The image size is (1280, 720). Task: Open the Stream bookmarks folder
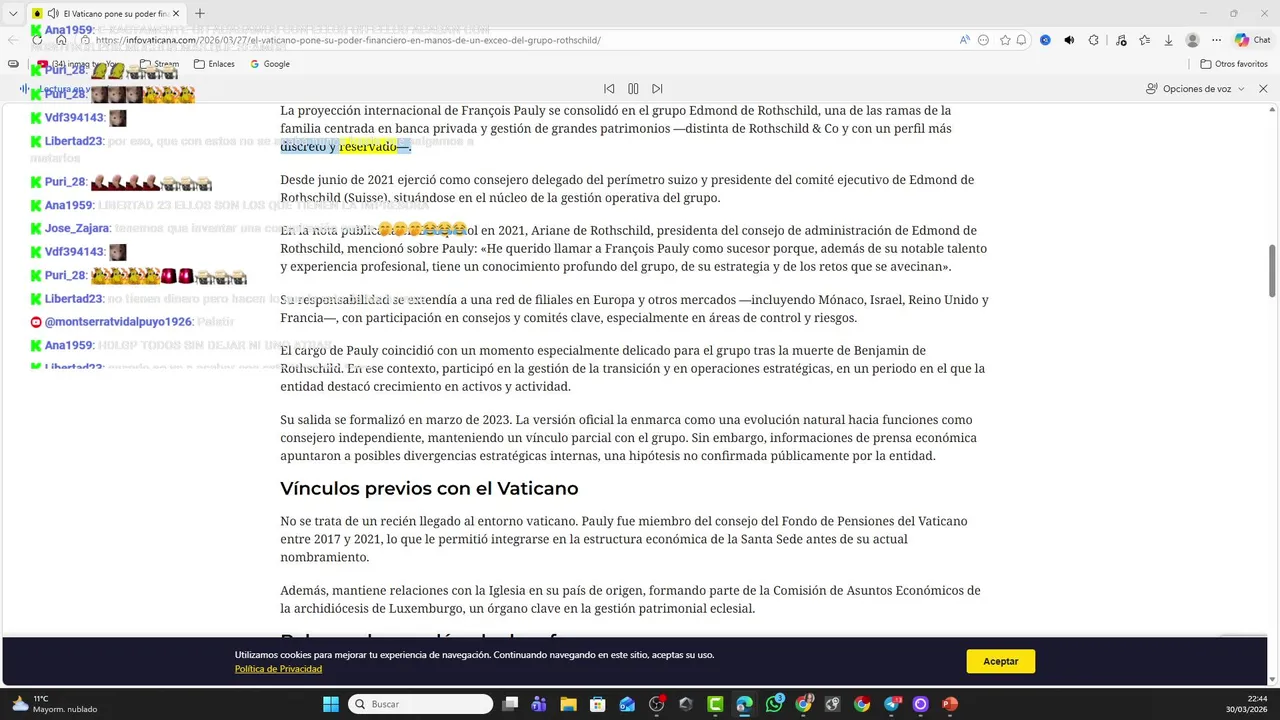click(160, 64)
